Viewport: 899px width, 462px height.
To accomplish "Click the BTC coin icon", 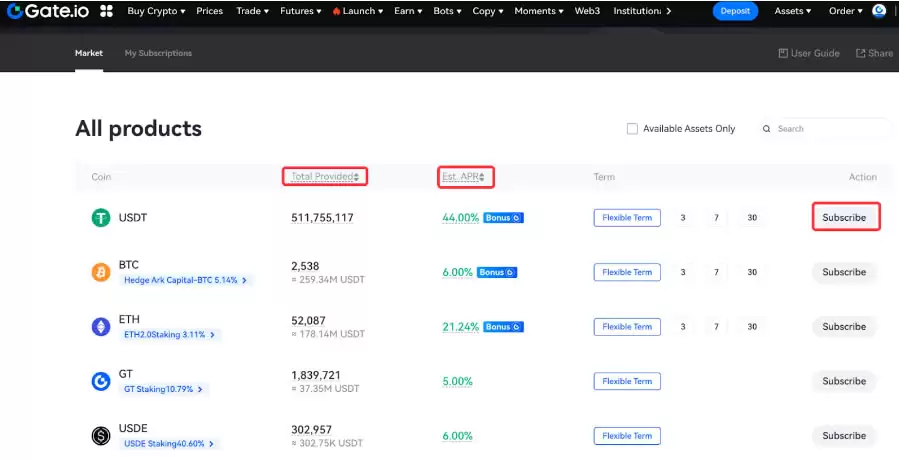I will click(101, 272).
